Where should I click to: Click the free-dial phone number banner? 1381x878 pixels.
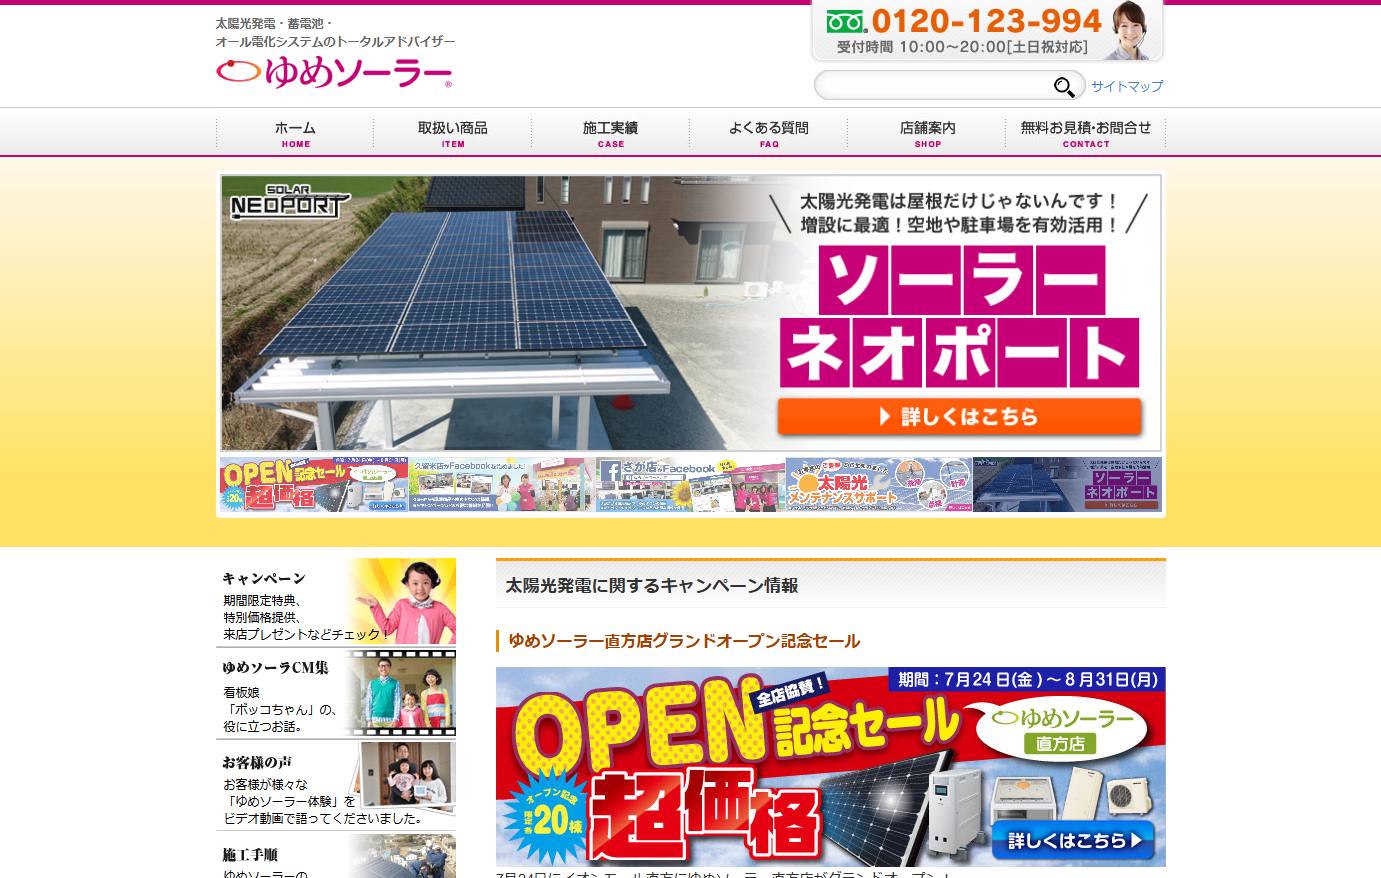coord(987,31)
